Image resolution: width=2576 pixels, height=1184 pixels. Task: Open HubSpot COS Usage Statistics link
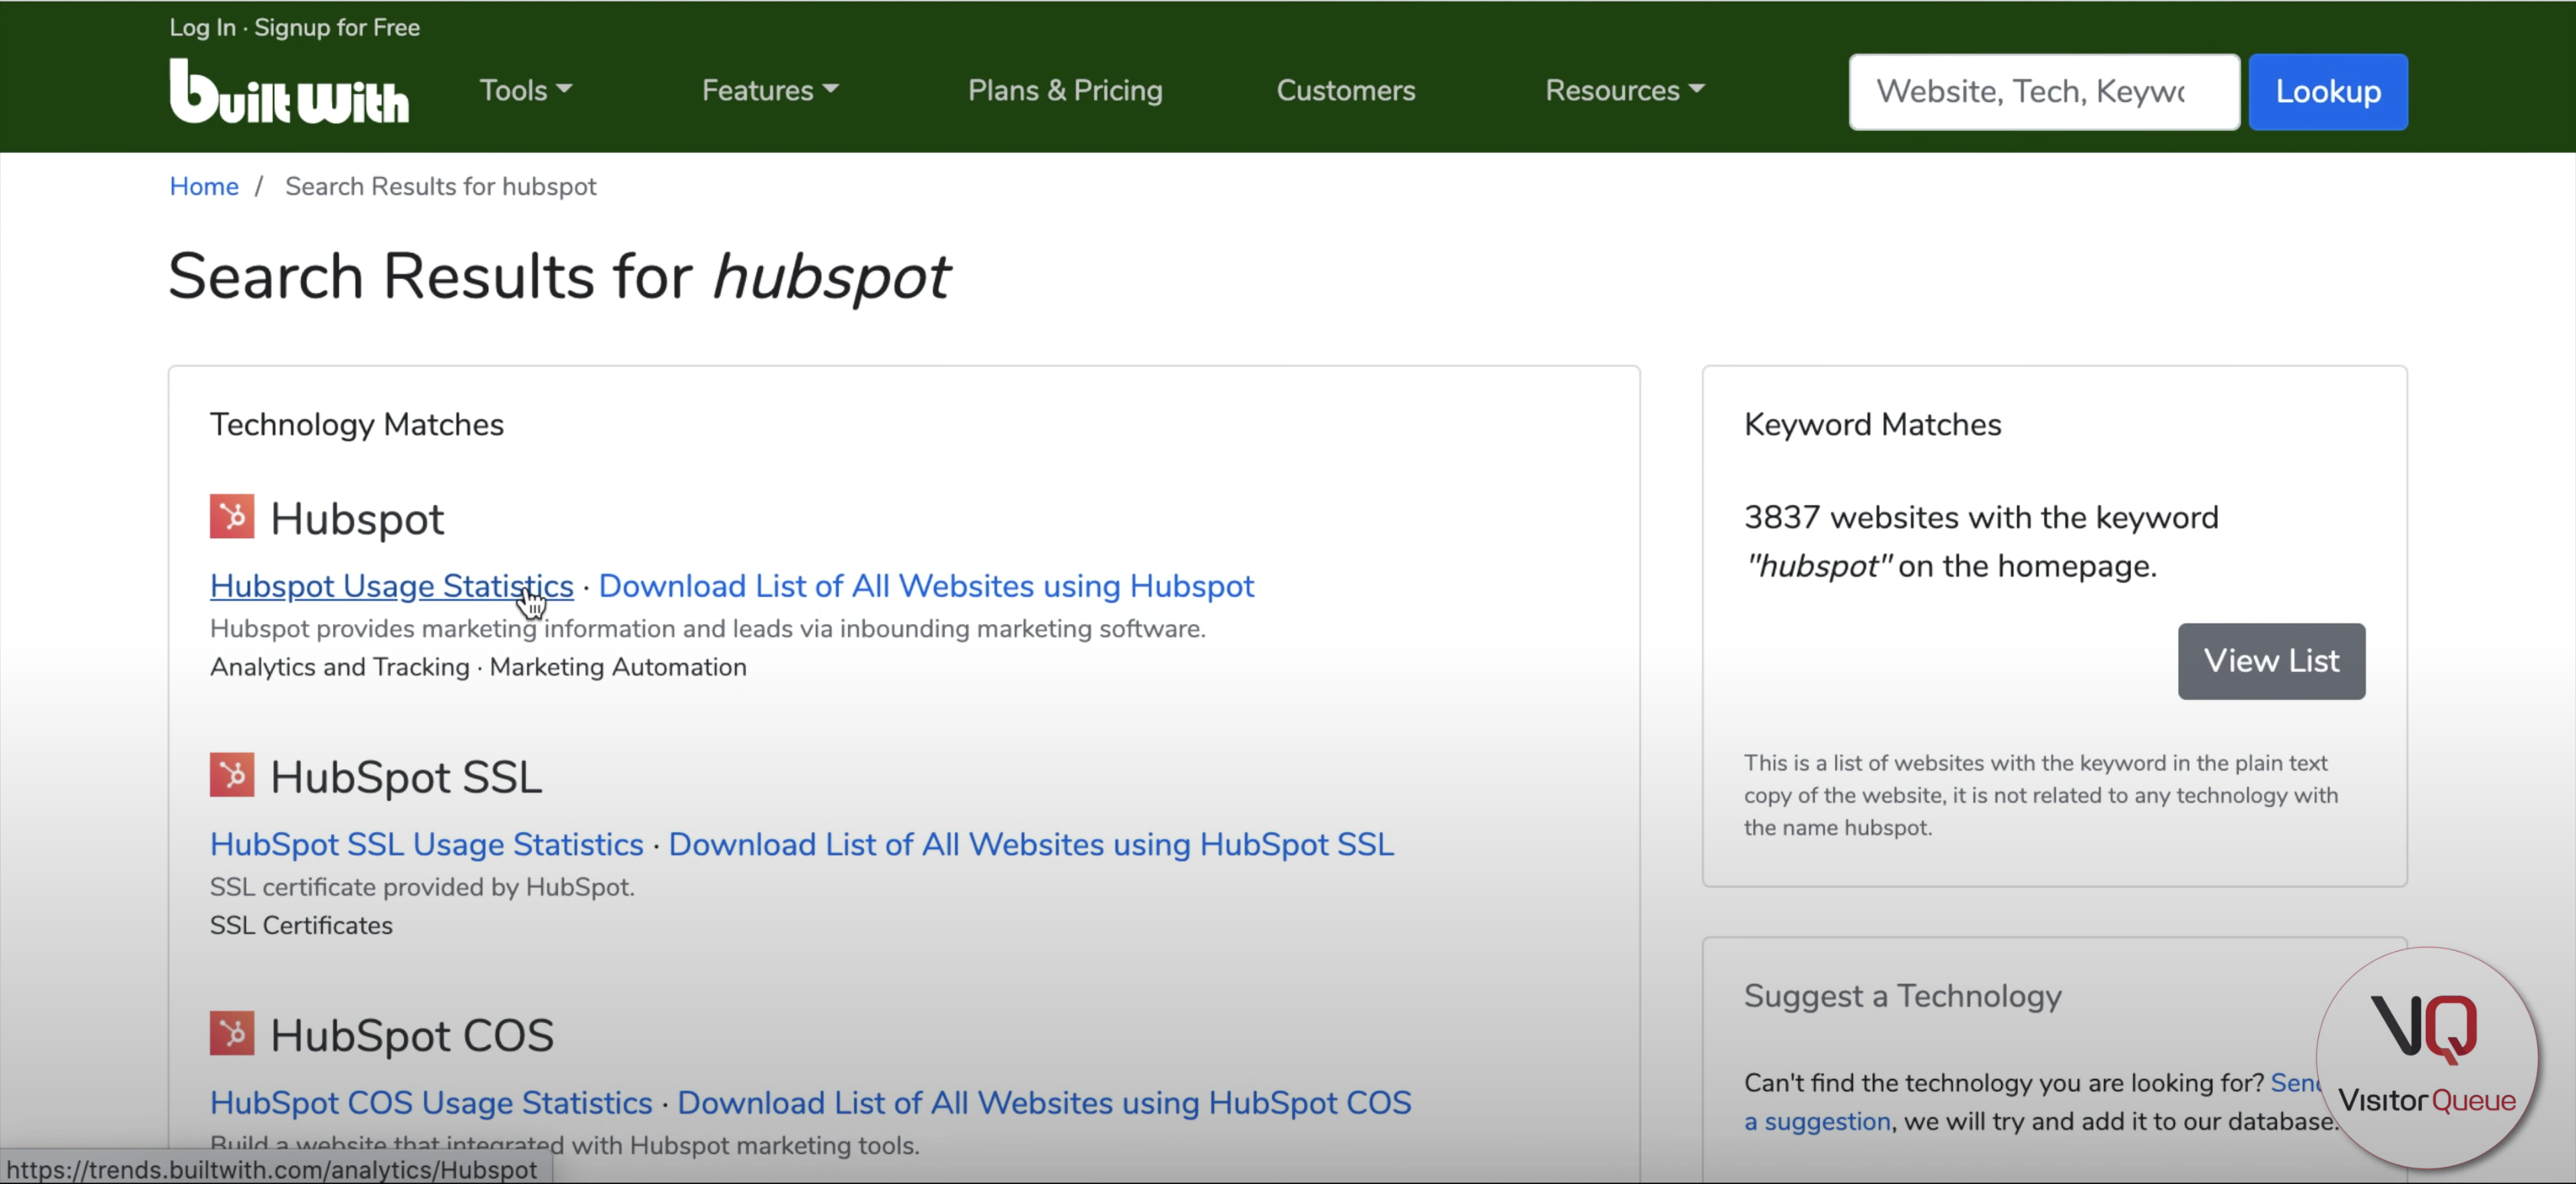(431, 1102)
